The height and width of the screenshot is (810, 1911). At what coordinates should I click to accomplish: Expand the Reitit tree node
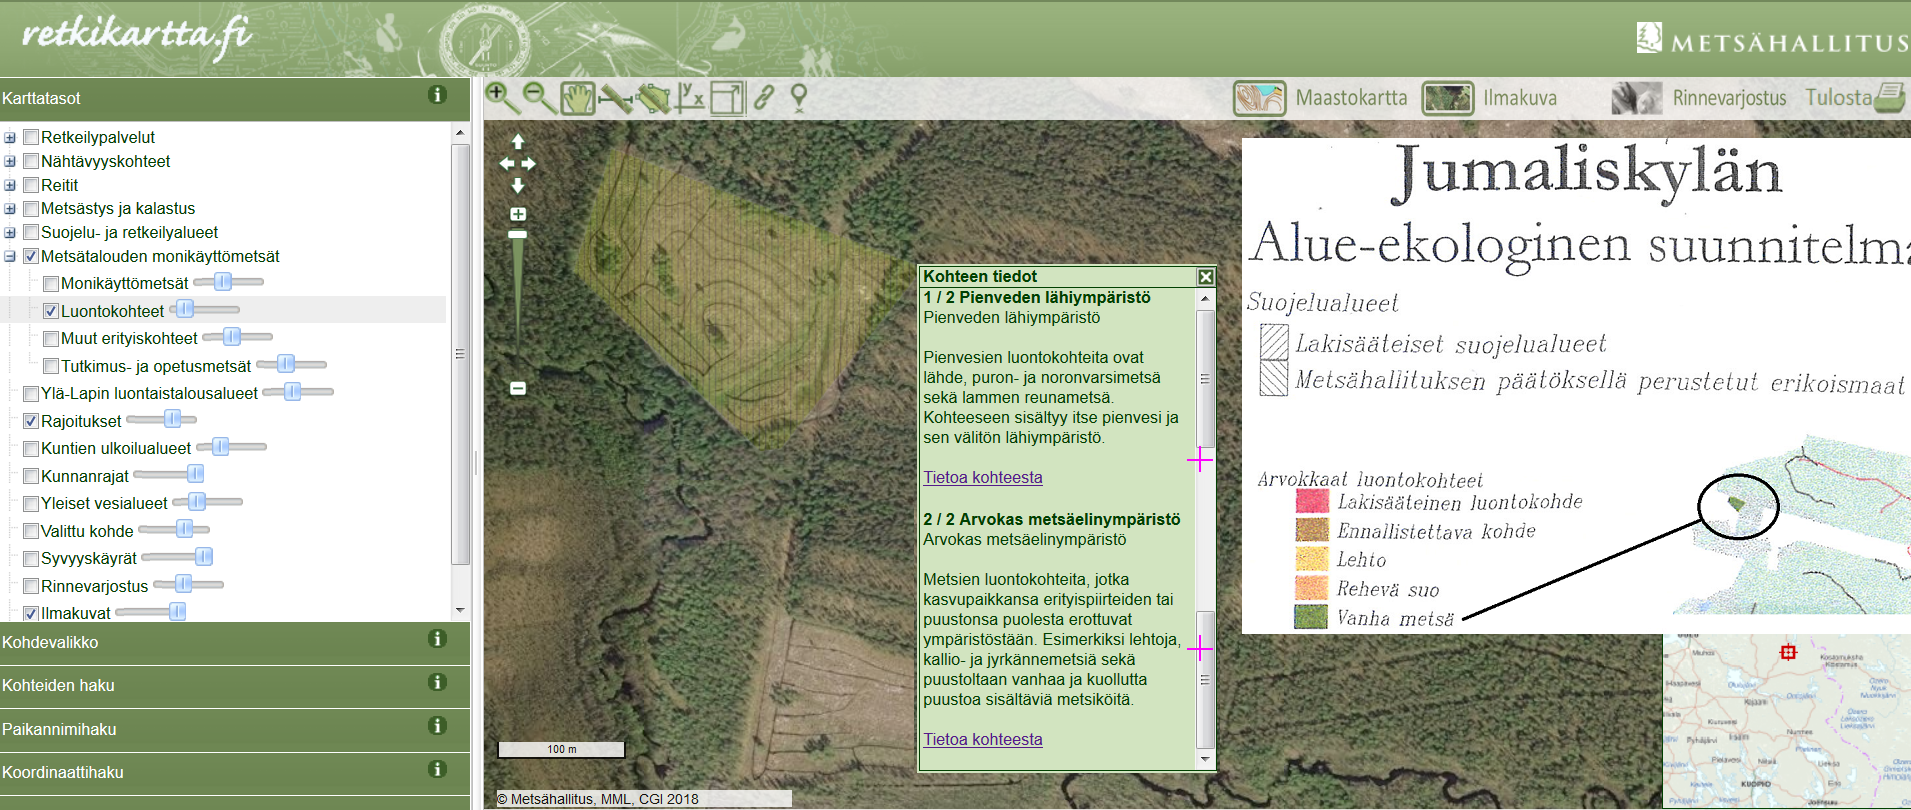pyautogui.click(x=10, y=185)
